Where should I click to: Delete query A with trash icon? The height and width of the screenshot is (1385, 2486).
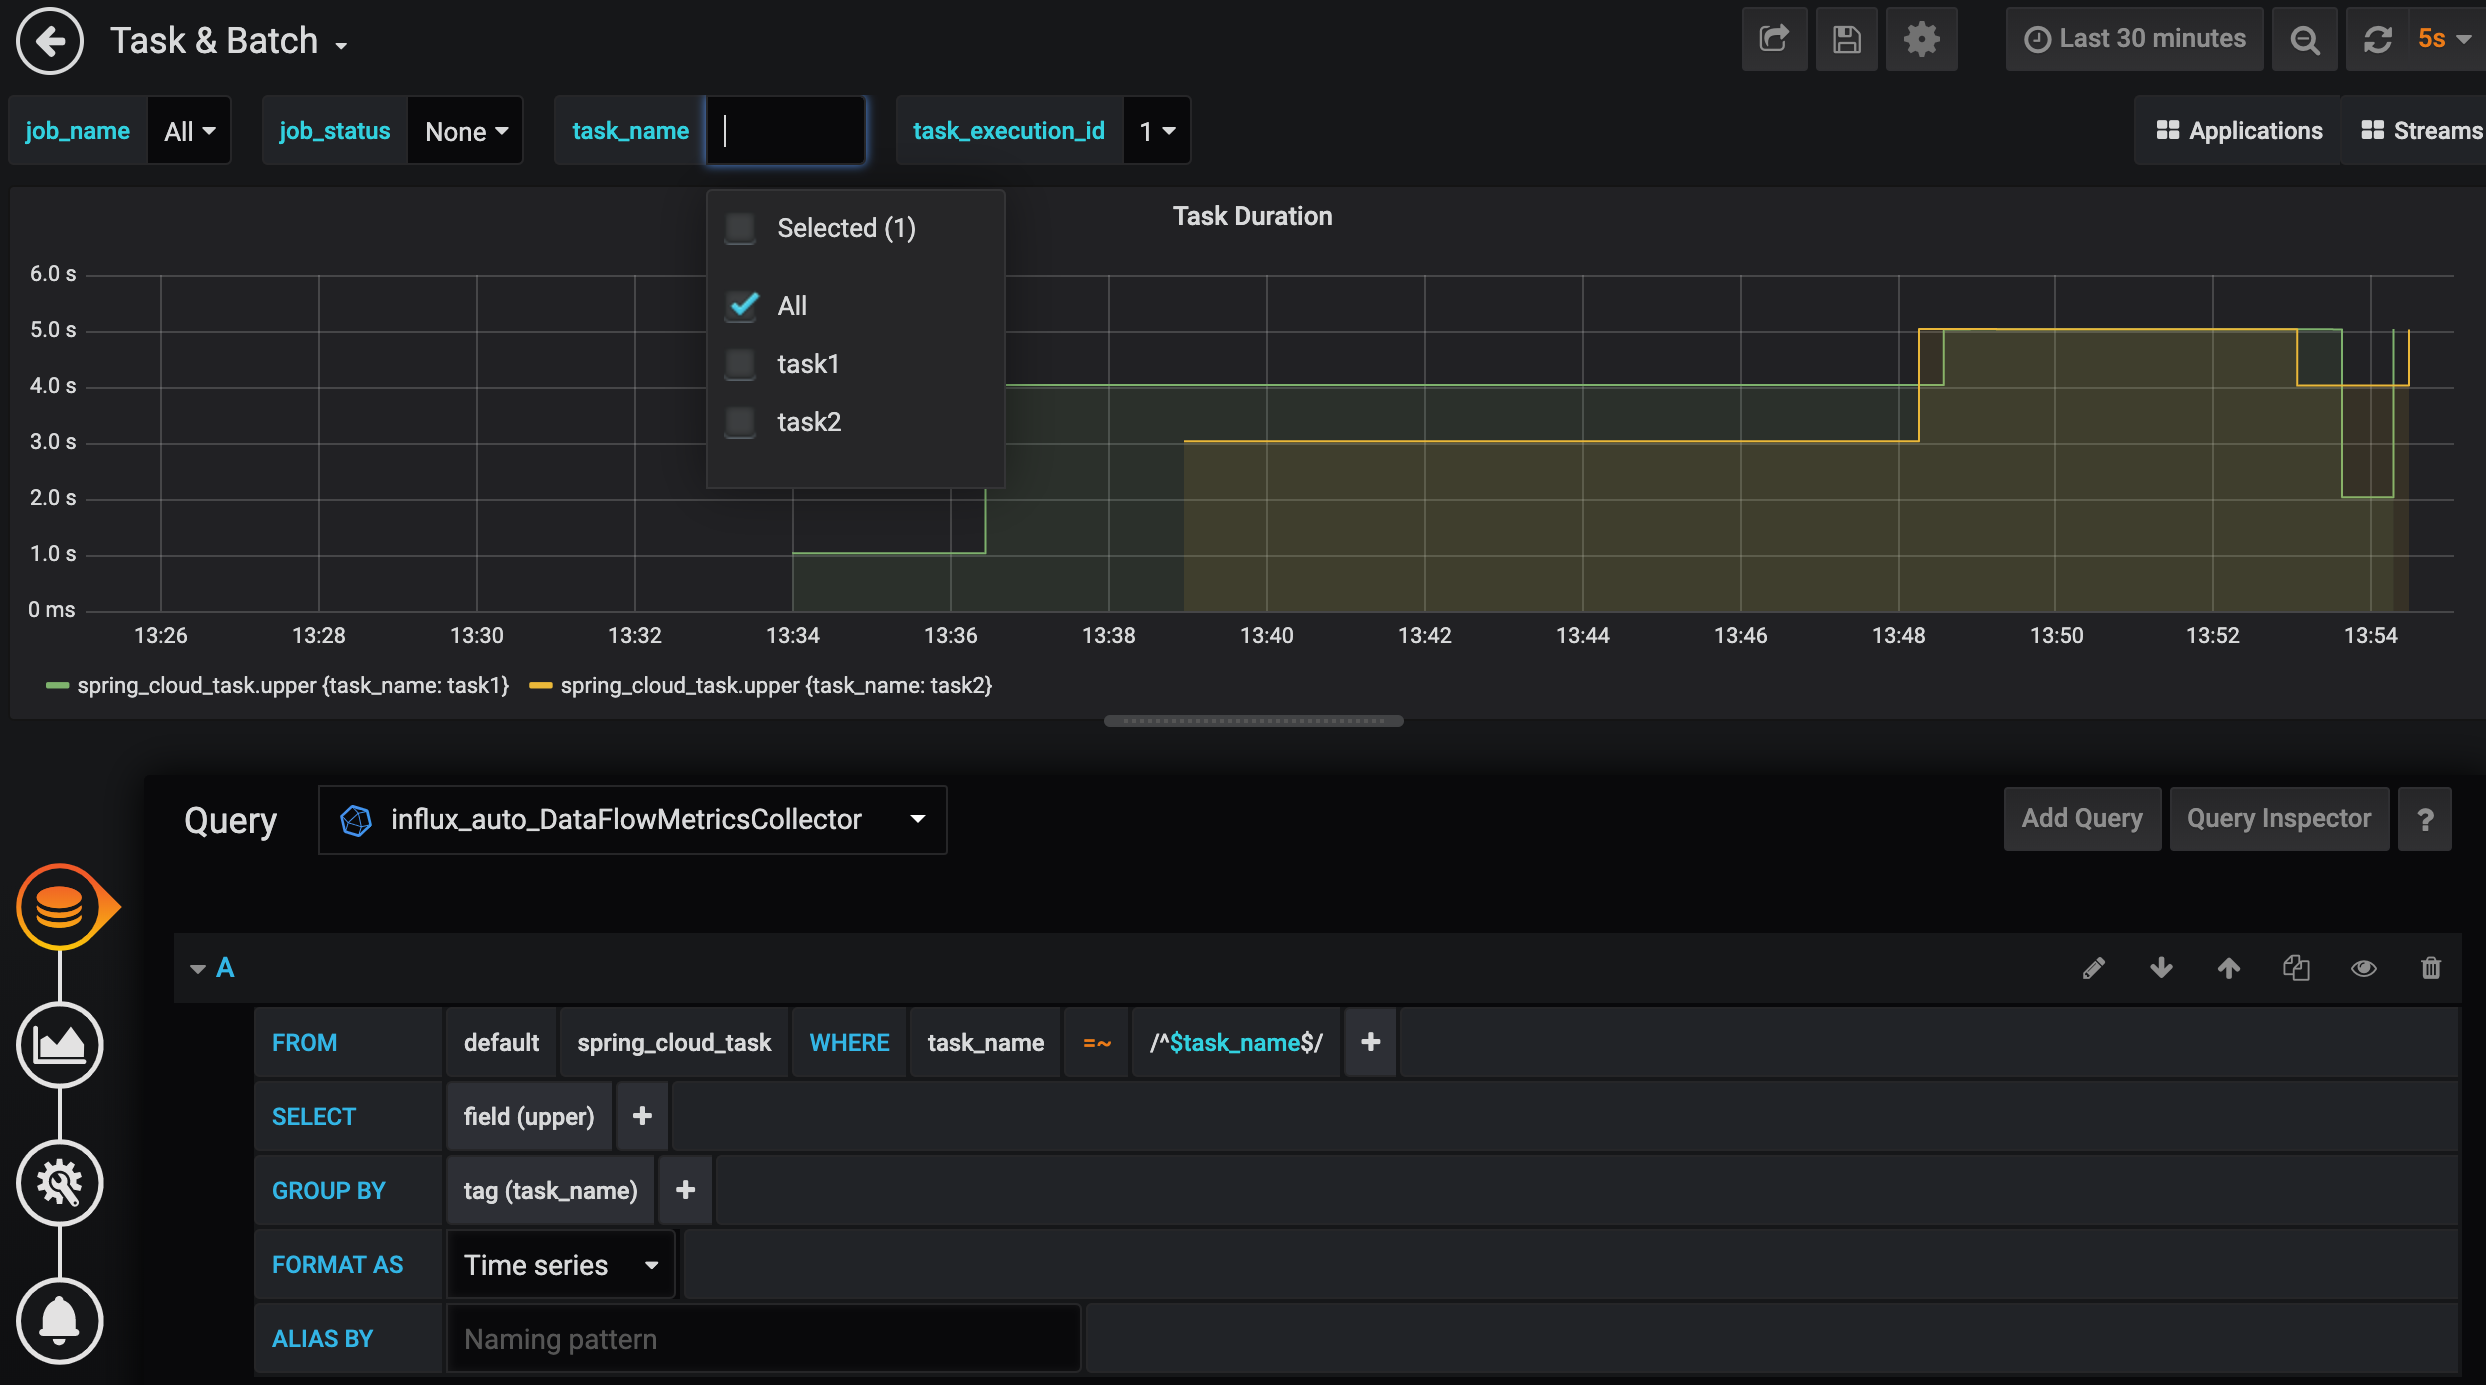tap(2431, 968)
